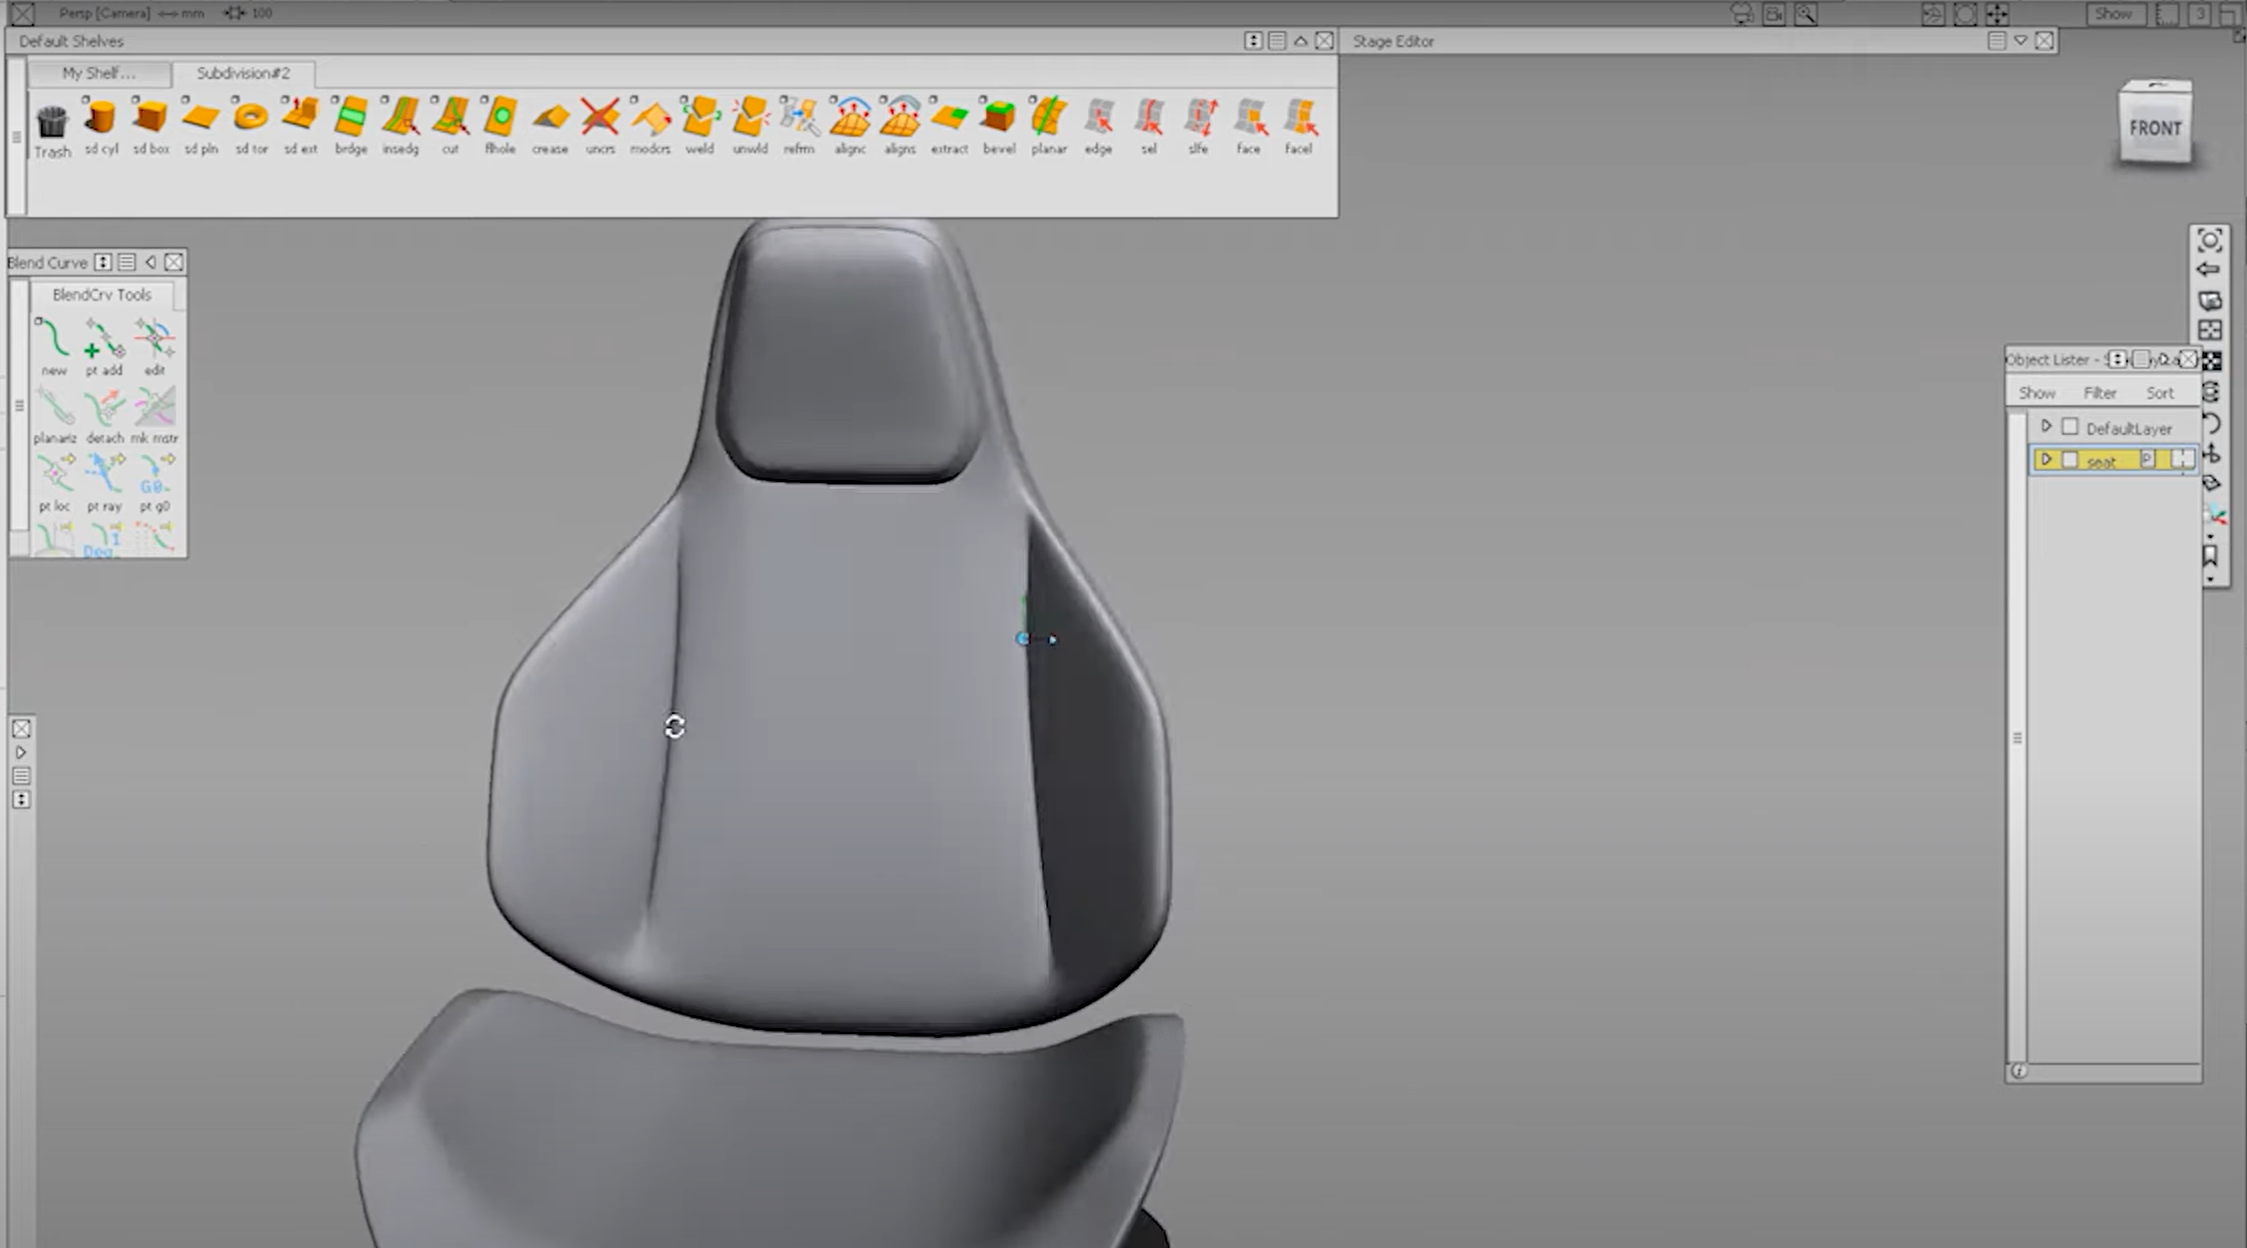
Task: Activate the pt add tool in BlendCrv Tools
Action: 103,340
